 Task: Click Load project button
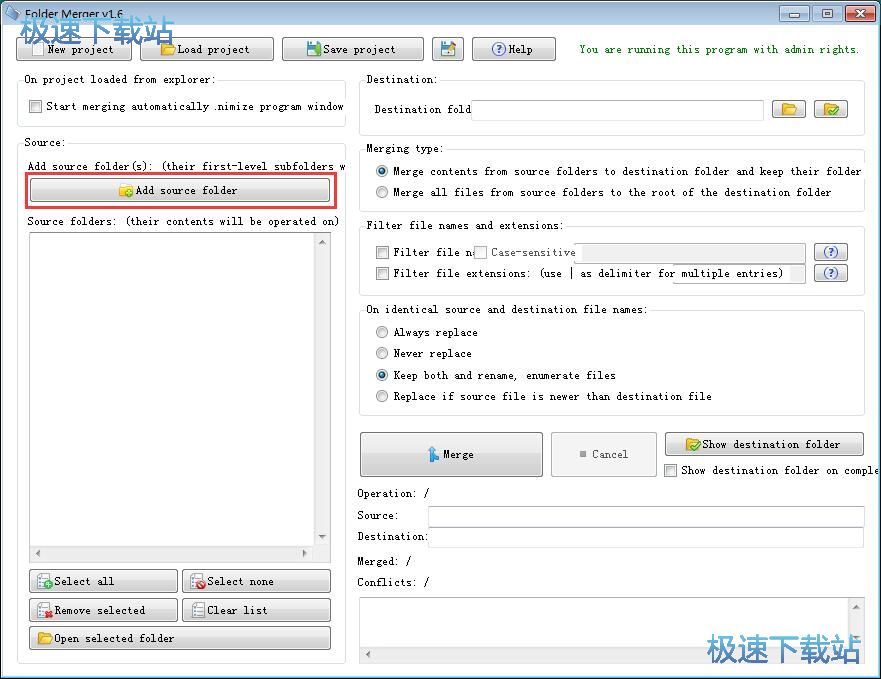(207, 49)
